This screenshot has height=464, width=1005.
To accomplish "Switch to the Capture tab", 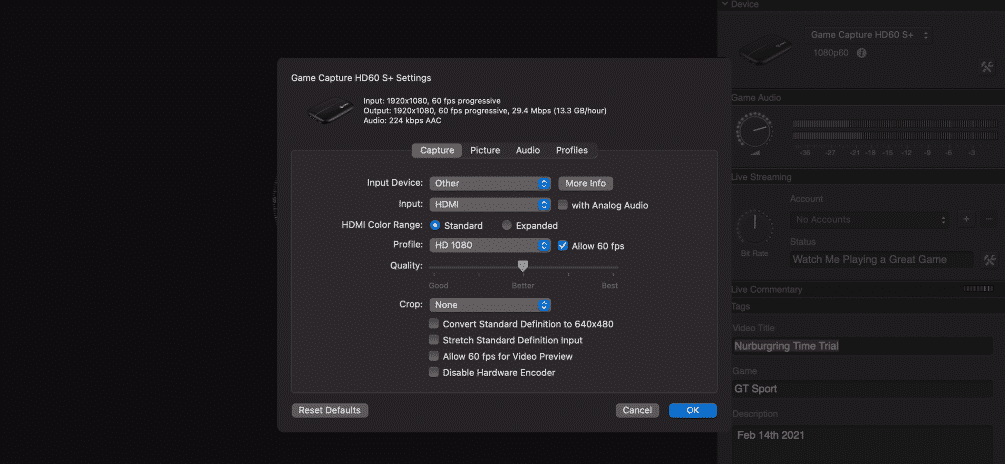I will pyautogui.click(x=437, y=150).
